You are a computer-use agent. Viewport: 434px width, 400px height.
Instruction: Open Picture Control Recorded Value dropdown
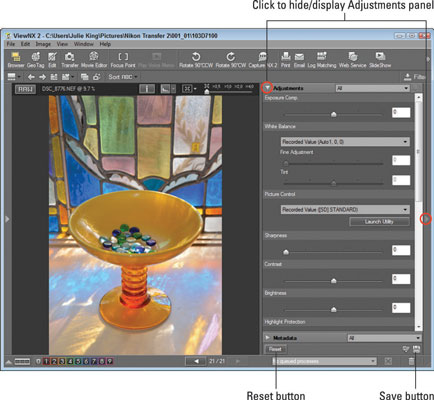(345, 210)
